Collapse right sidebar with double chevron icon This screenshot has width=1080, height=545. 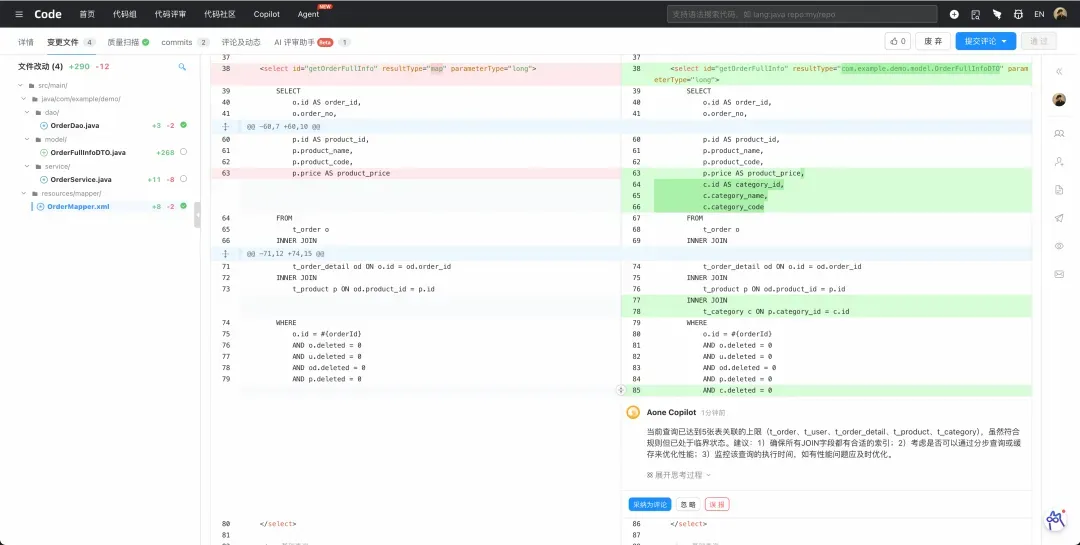pyautogui.click(x=1059, y=72)
